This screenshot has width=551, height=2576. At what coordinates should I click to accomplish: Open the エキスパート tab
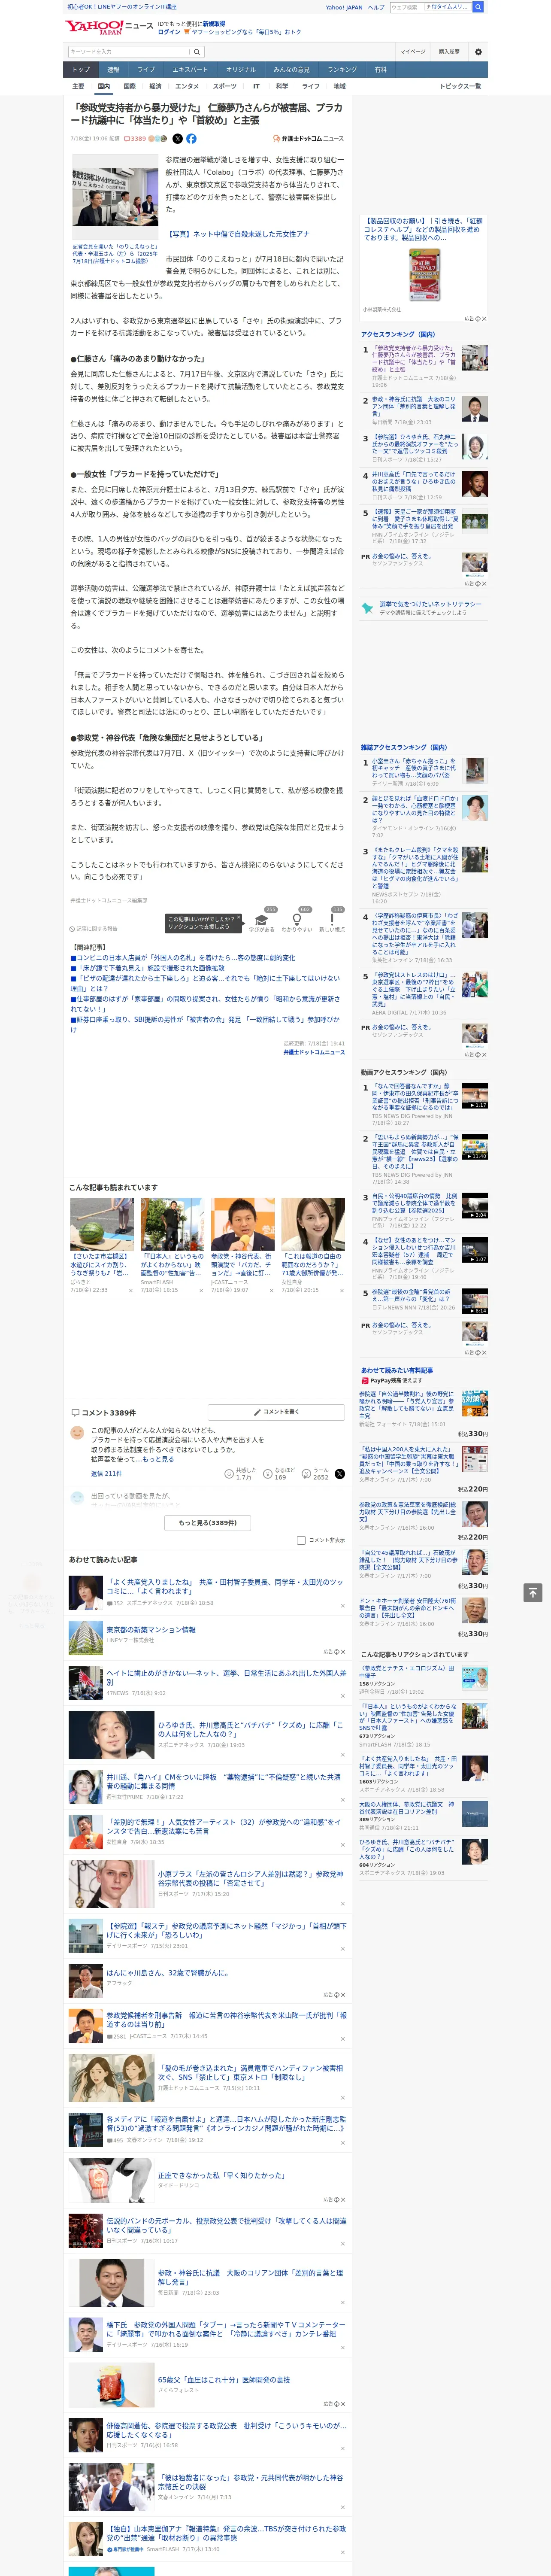point(190,70)
